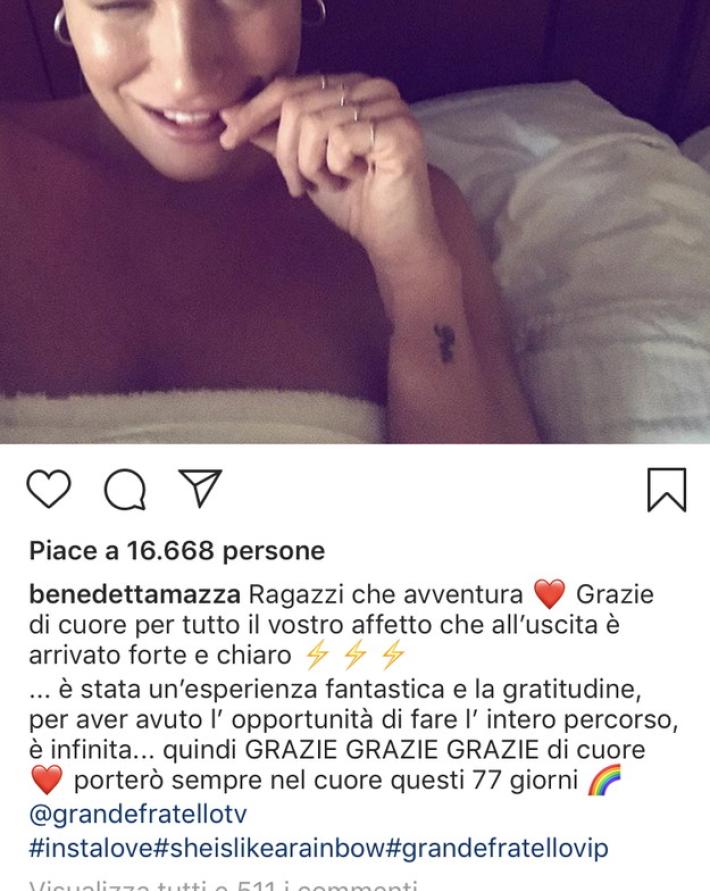Save the post with the bookmark icon
This screenshot has height=891, width=710.
pyautogui.click(x=667, y=490)
